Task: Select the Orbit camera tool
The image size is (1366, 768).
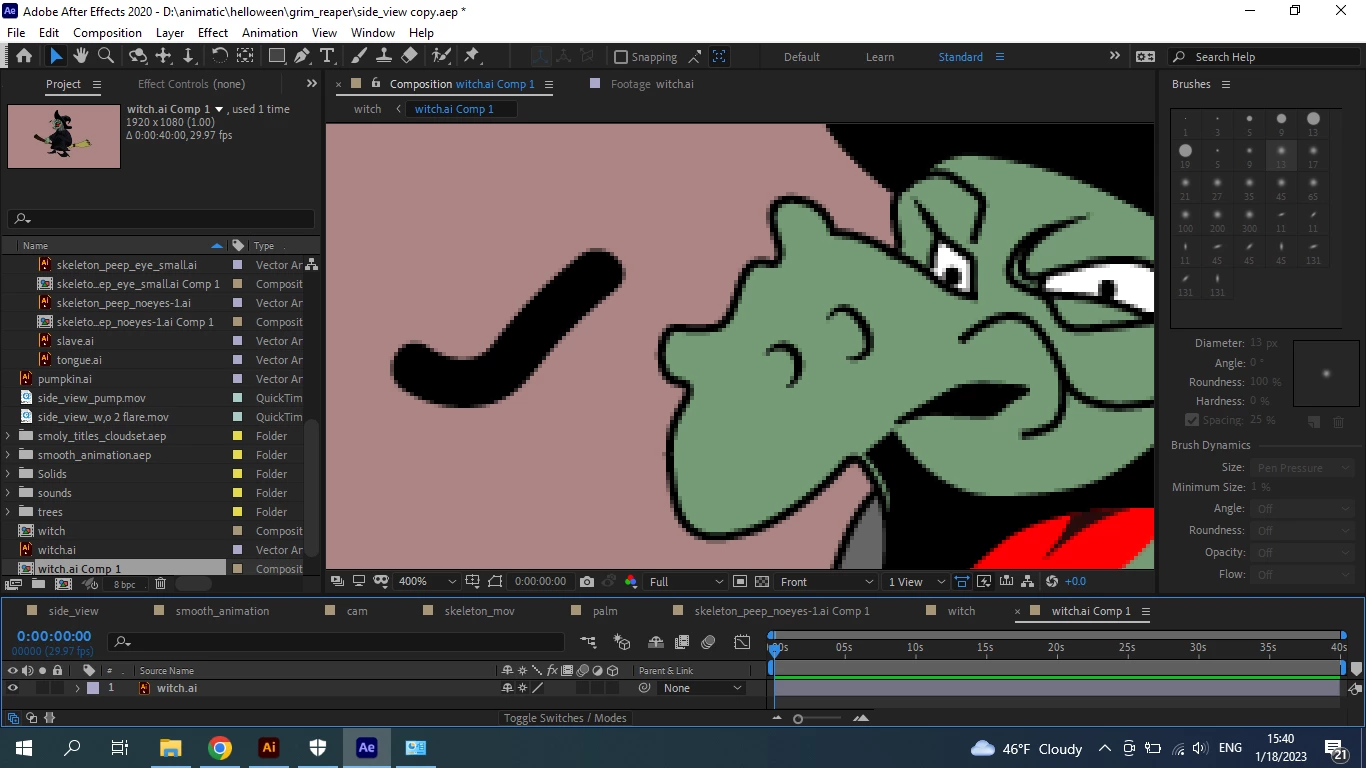Action: (x=138, y=57)
